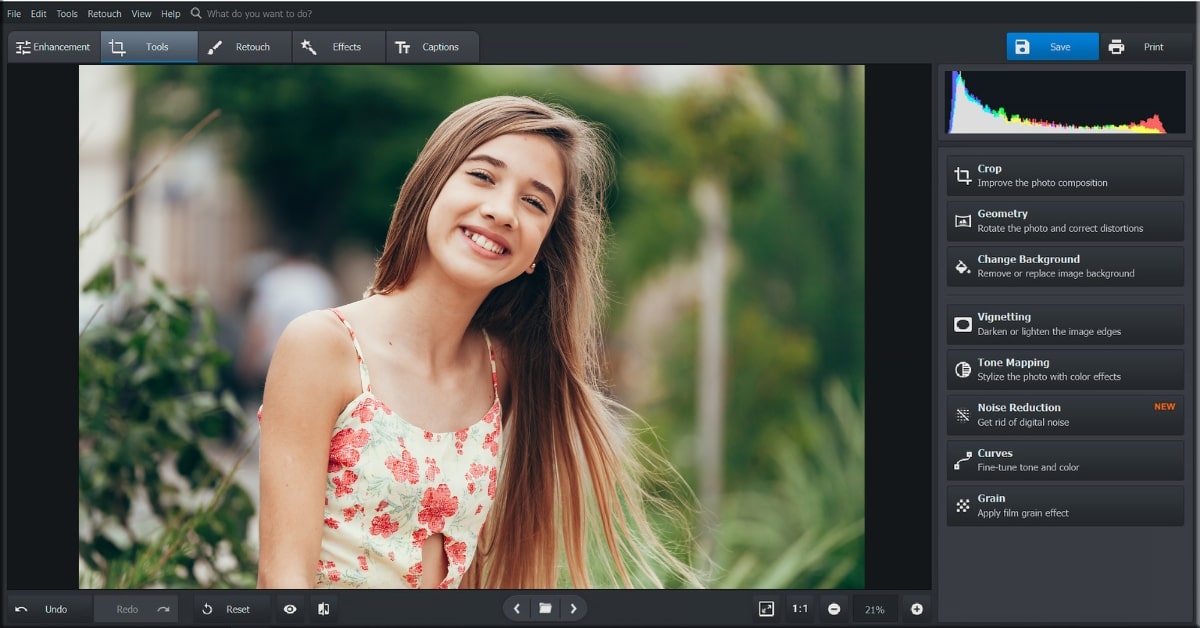The width and height of the screenshot is (1200, 628).
Task: Toggle before/after split comparison view
Action: pos(323,609)
